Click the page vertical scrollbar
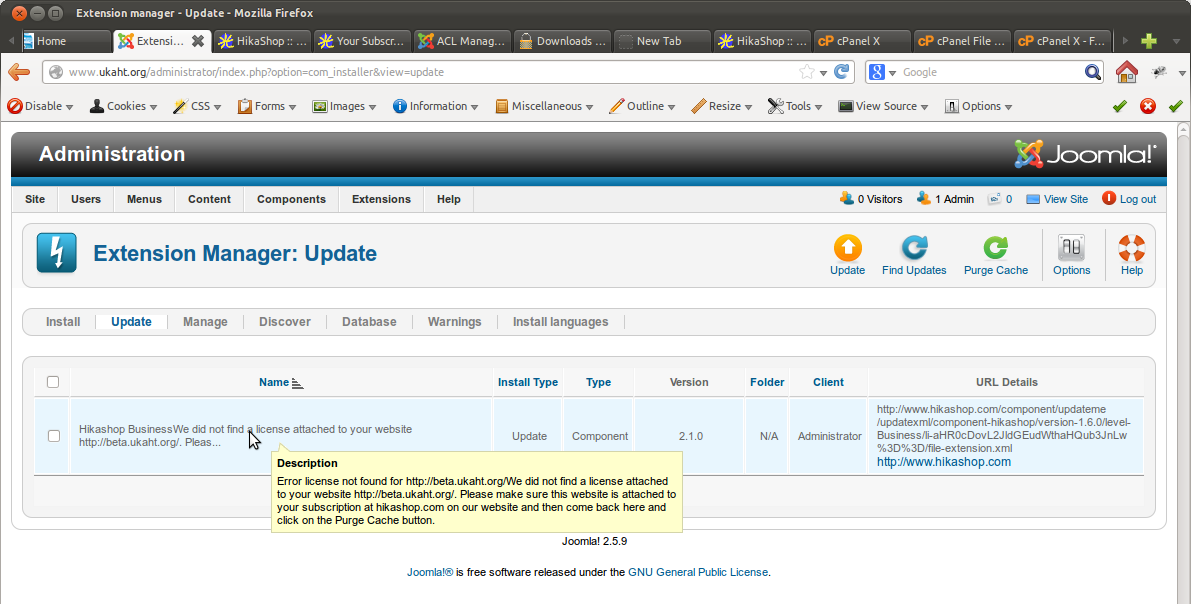Screen dimensions: 1191x604 pos(1183,365)
